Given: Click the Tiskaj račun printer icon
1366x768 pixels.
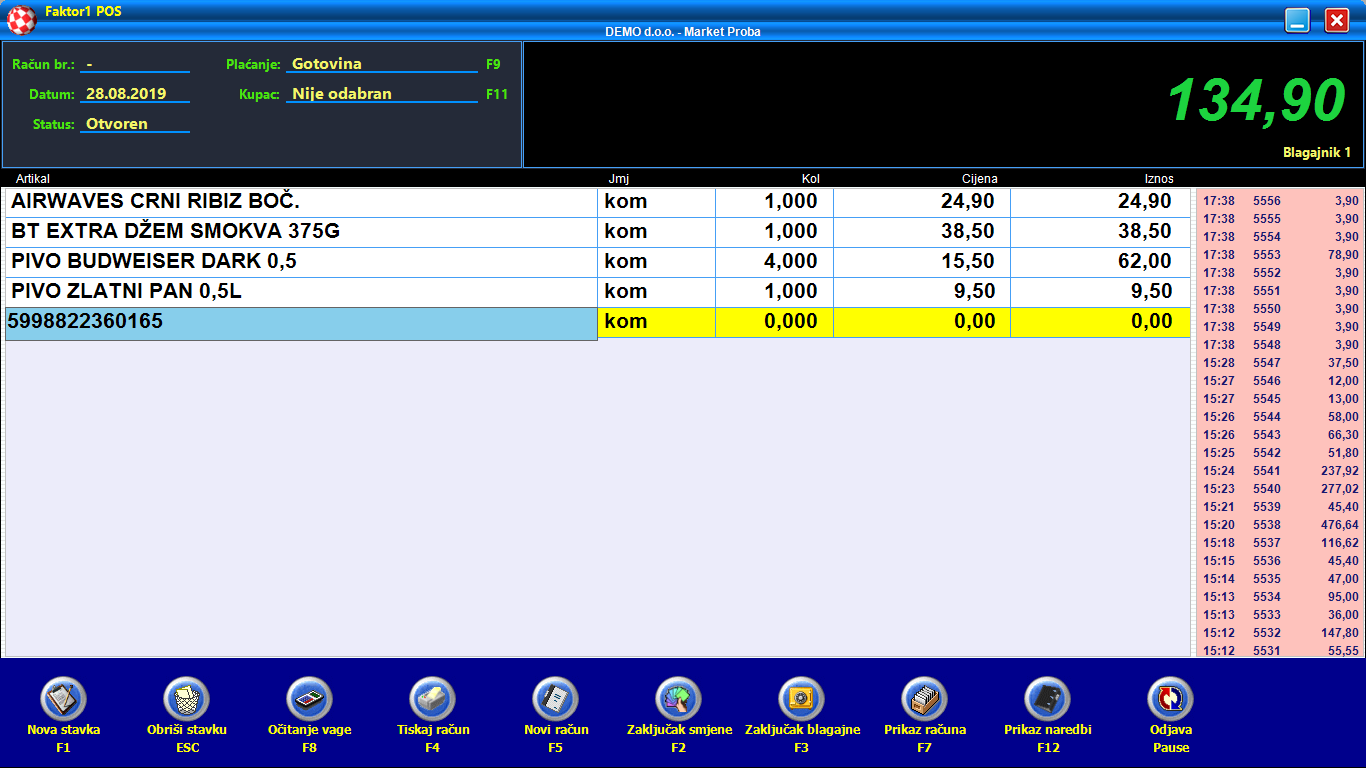Looking at the screenshot, I should tap(433, 699).
